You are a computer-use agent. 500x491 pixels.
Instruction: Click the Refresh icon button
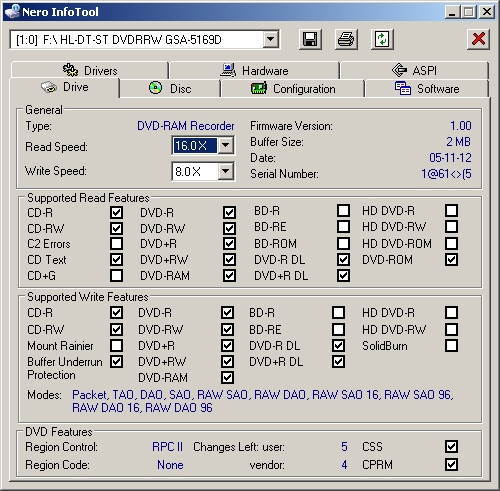[x=382, y=39]
